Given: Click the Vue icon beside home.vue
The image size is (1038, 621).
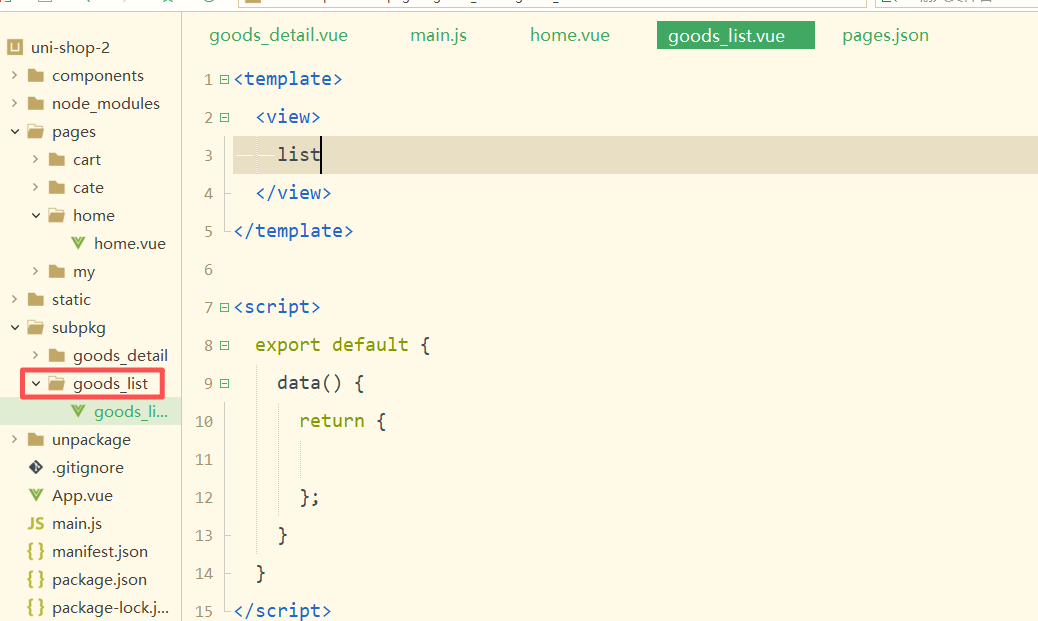Looking at the screenshot, I should pyautogui.click(x=78, y=243).
